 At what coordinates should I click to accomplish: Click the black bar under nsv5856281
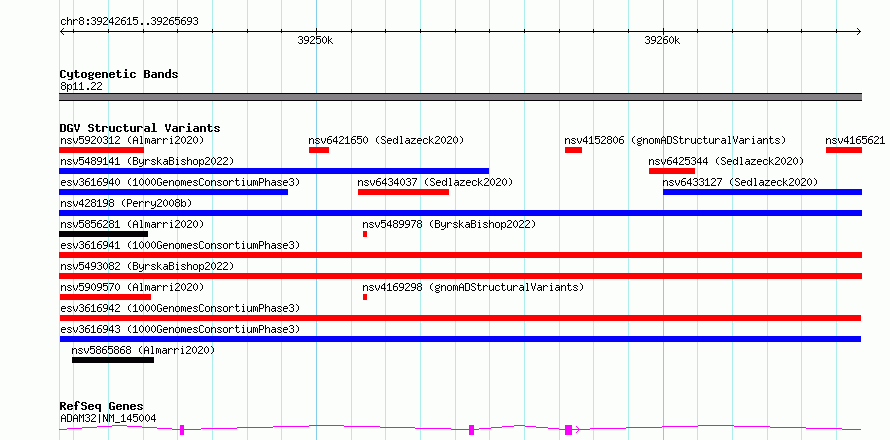click(104, 234)
